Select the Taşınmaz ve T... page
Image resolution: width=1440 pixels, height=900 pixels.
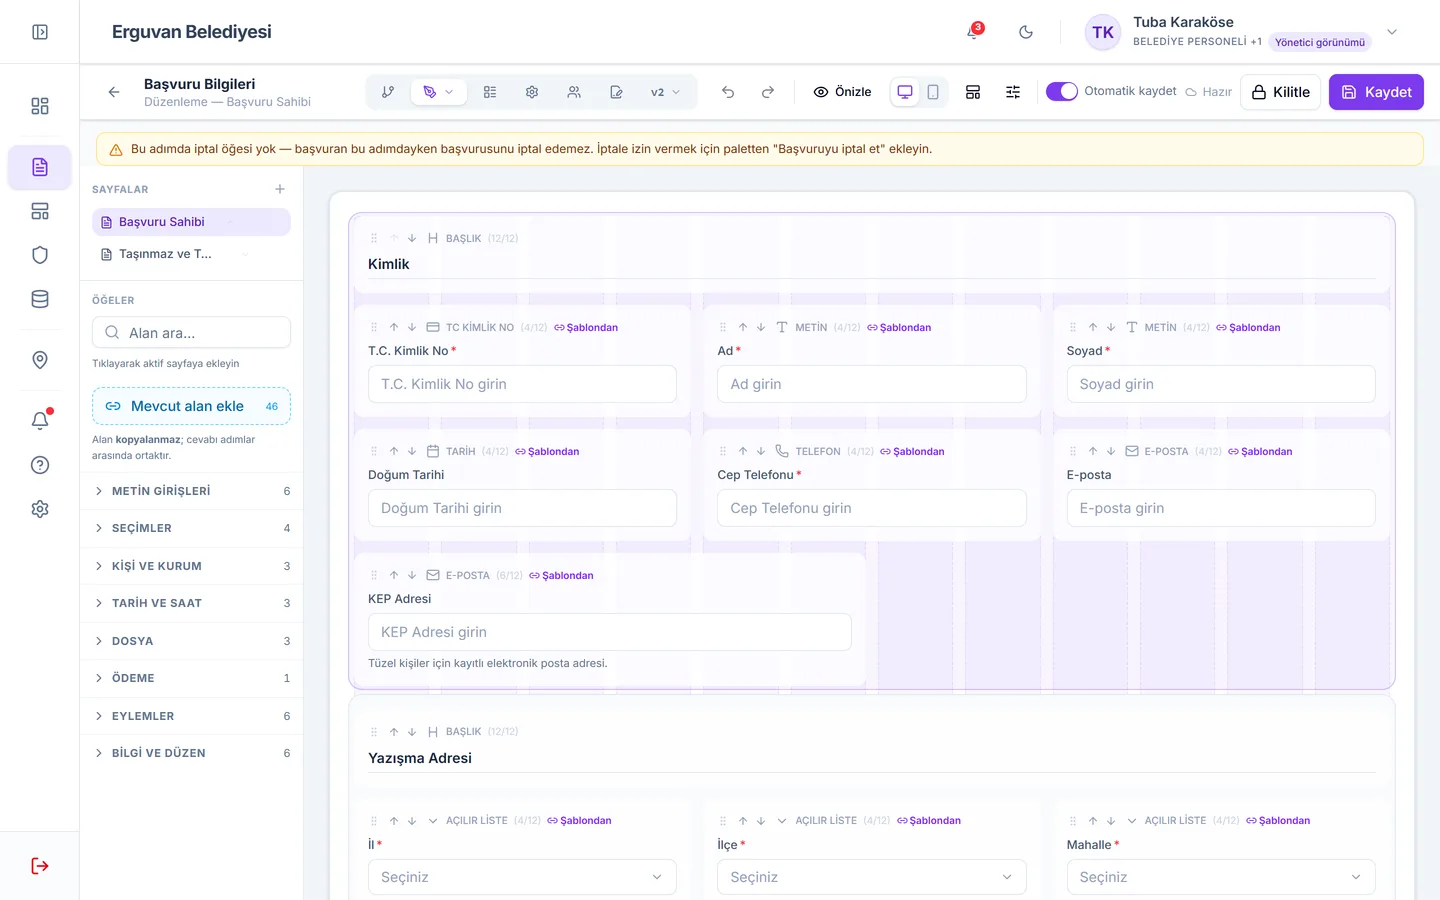click(191, 254)
